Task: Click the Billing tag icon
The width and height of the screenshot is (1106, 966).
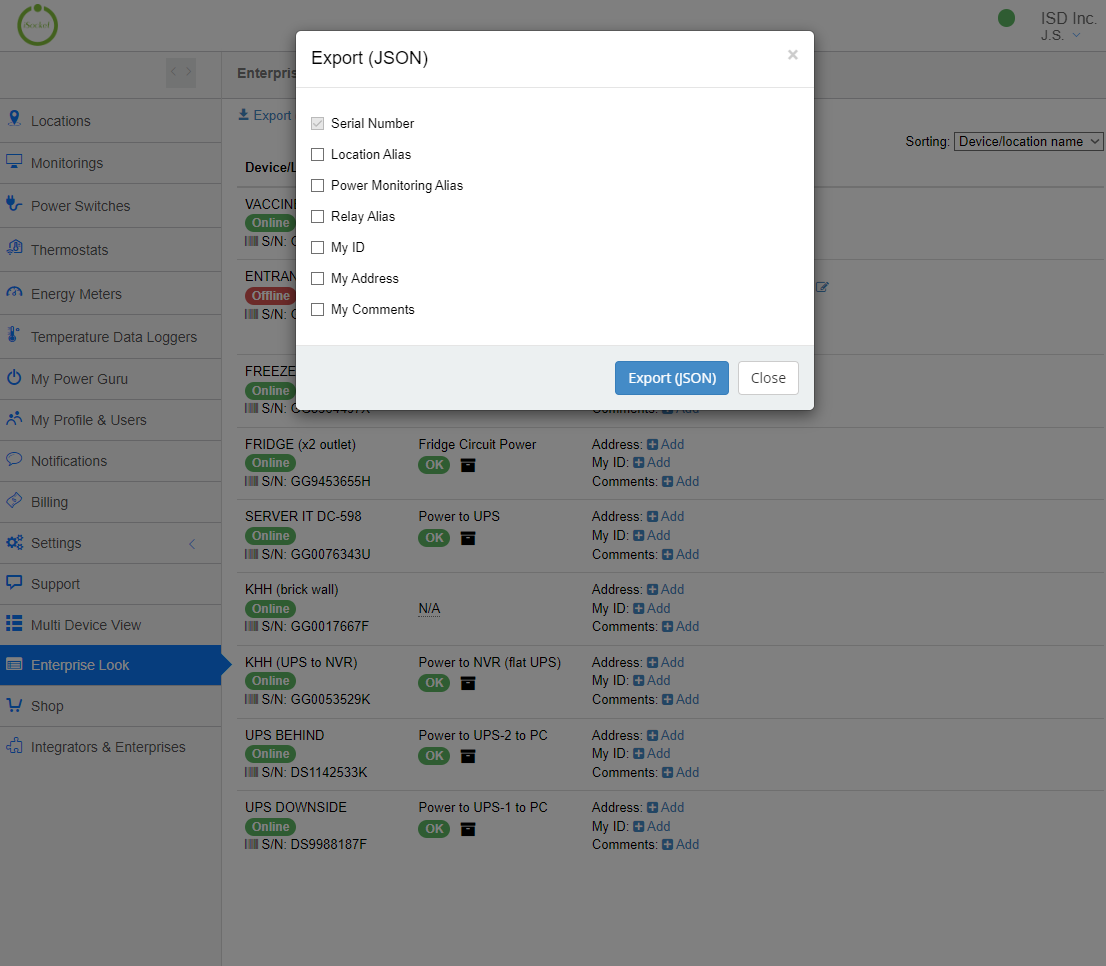Action: pos(14,501)
